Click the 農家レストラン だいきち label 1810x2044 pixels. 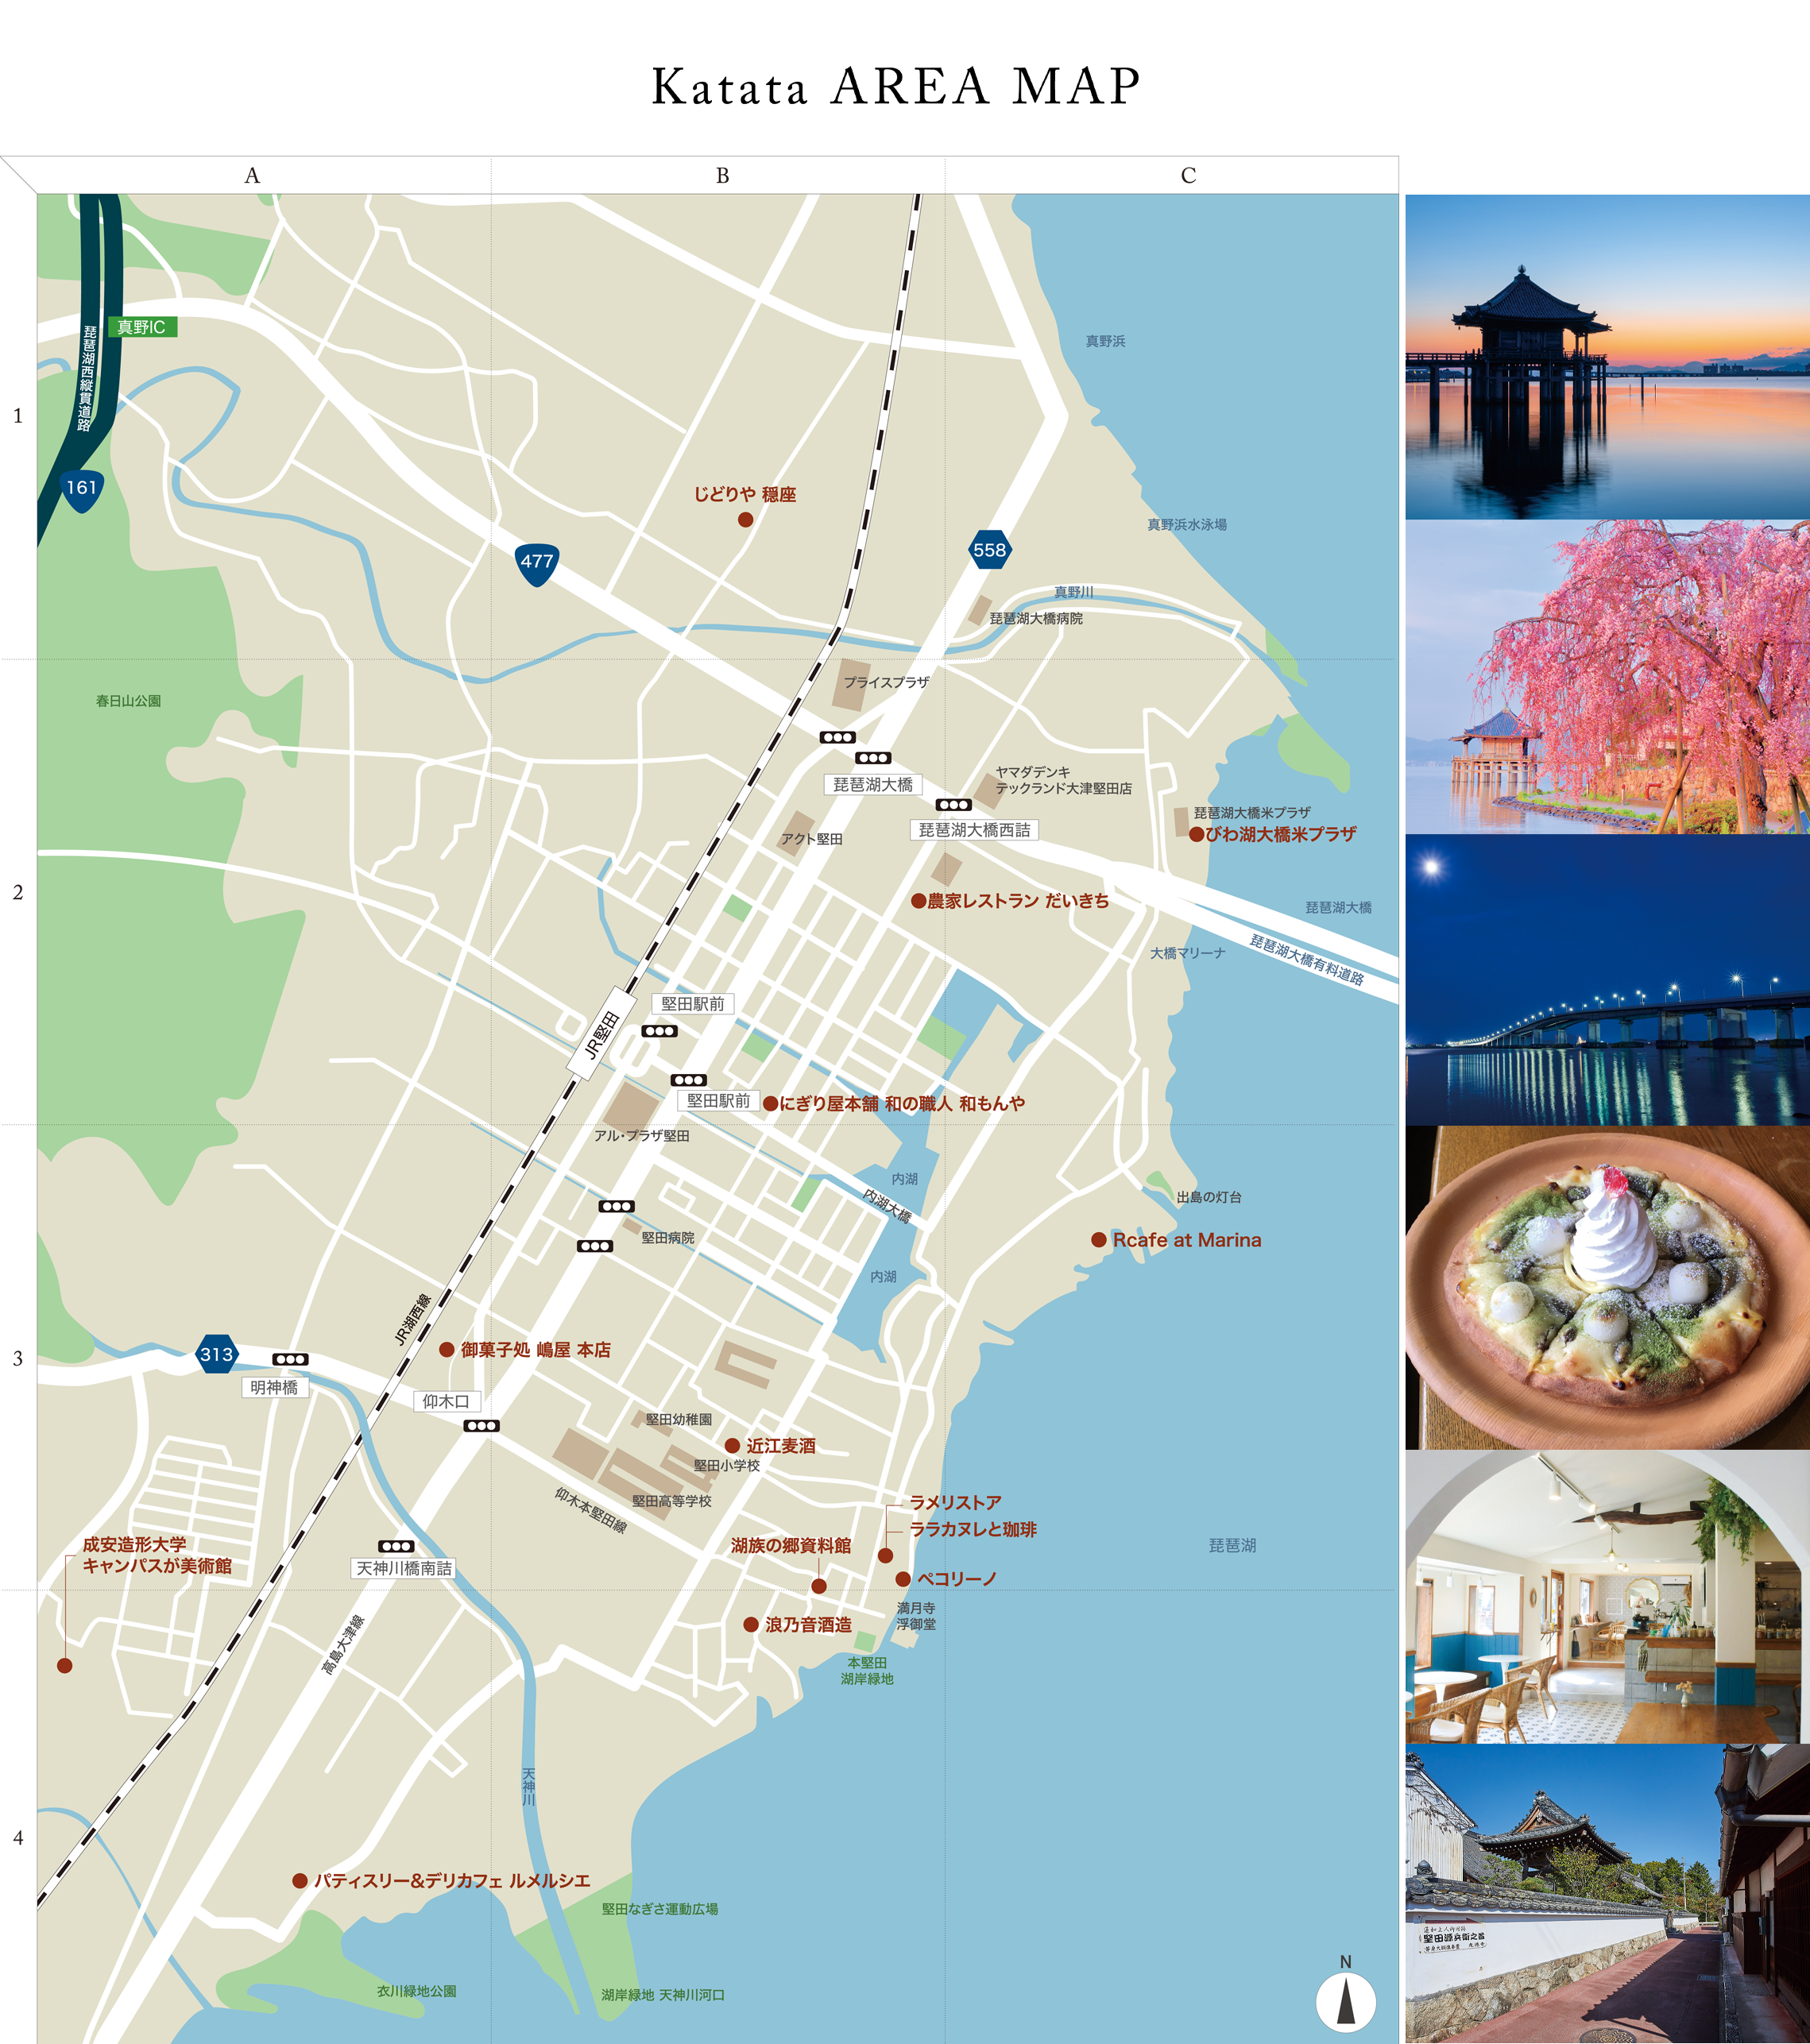1018,901
